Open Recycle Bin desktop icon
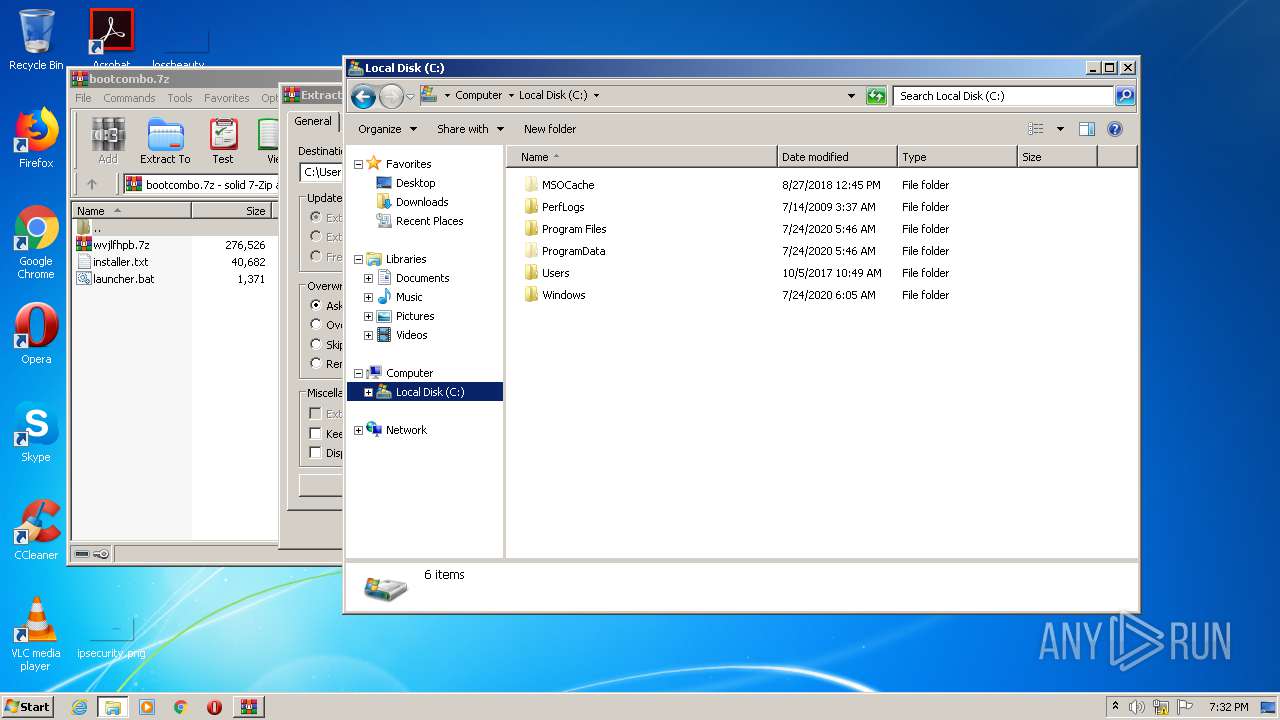This screenshot has width=1280, height=720. 36,40
